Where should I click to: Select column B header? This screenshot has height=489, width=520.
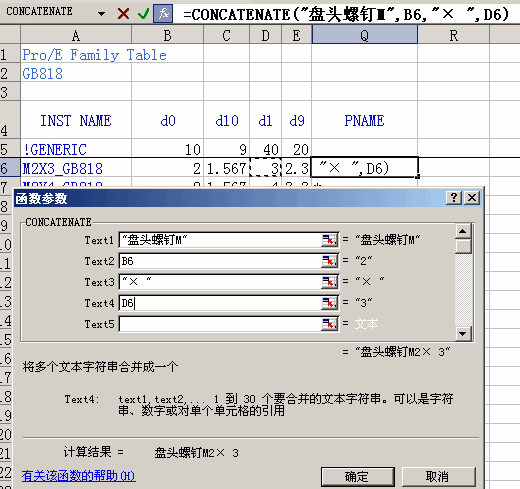pyautogui.click(x=167, y=35)
